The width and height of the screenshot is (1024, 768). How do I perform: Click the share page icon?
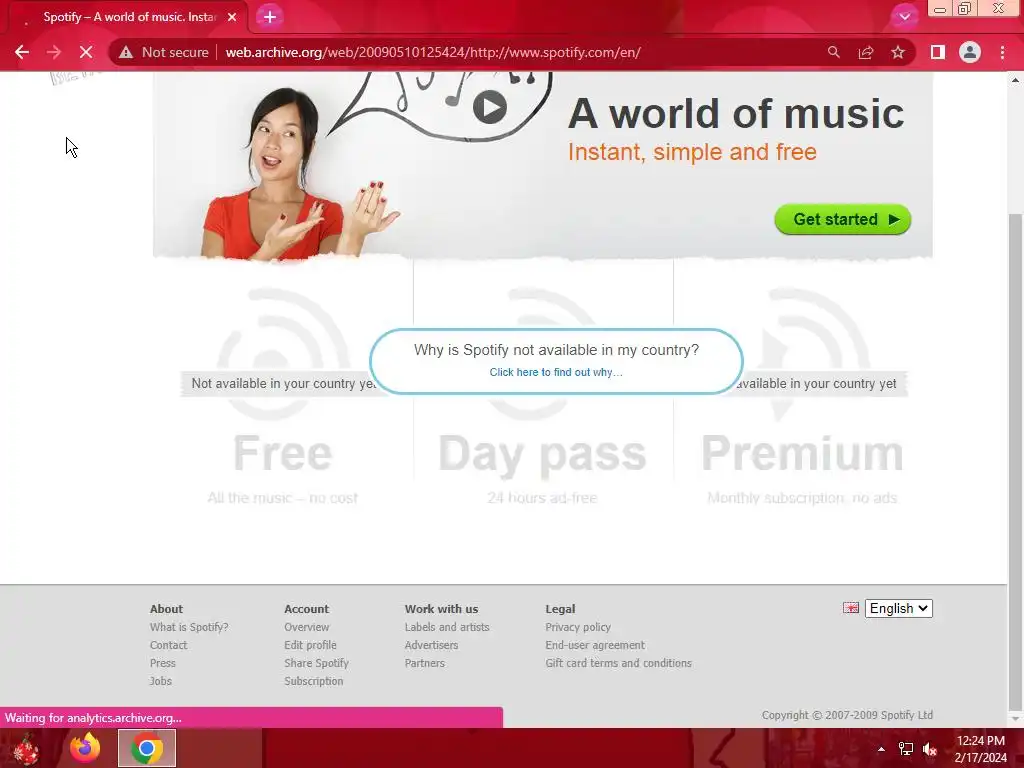pos(866,52)
